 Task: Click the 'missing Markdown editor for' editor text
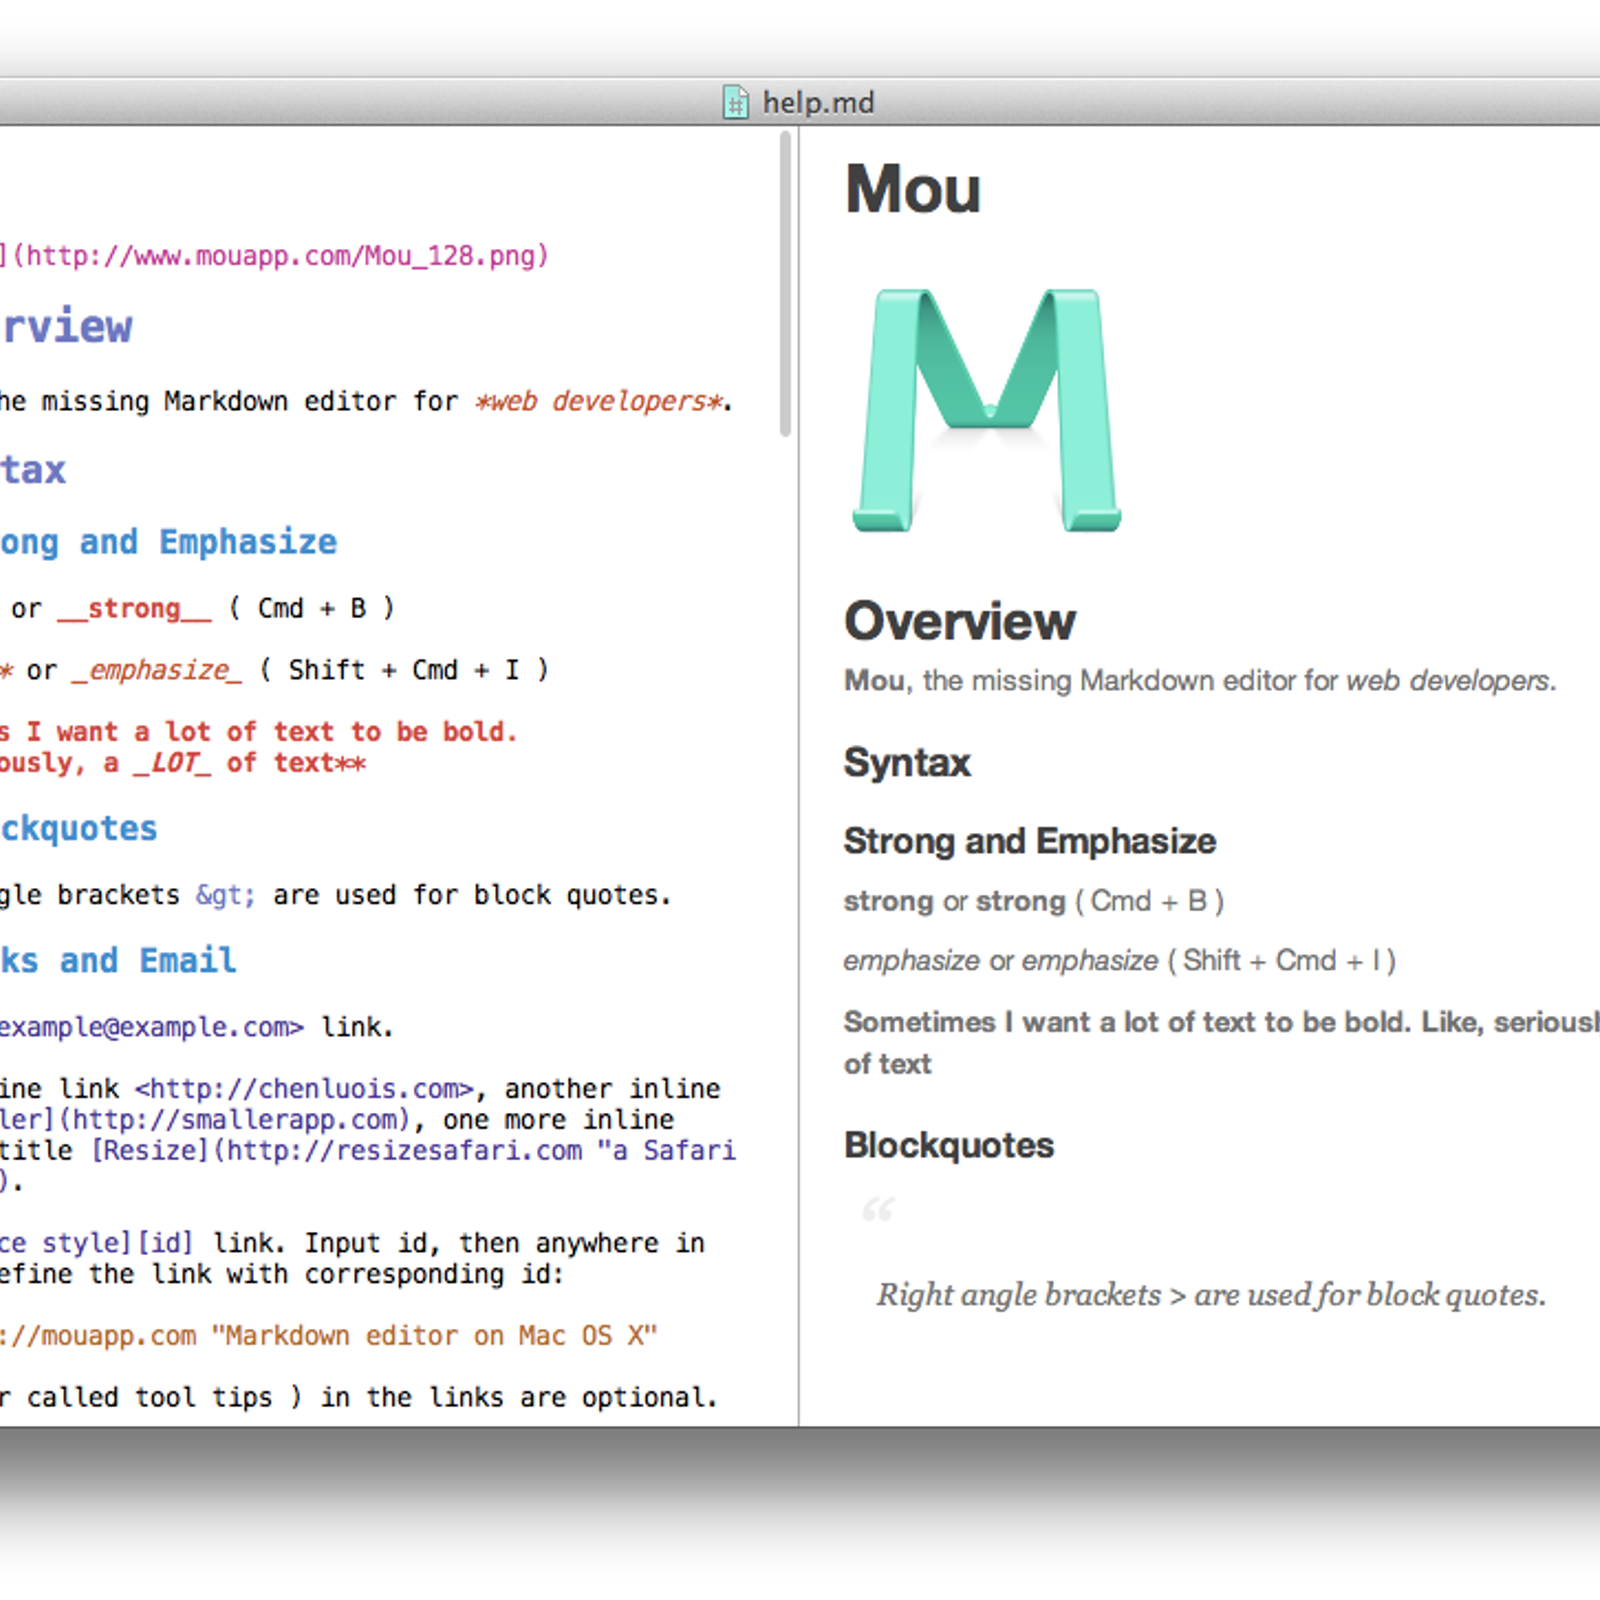click(250, 401)
